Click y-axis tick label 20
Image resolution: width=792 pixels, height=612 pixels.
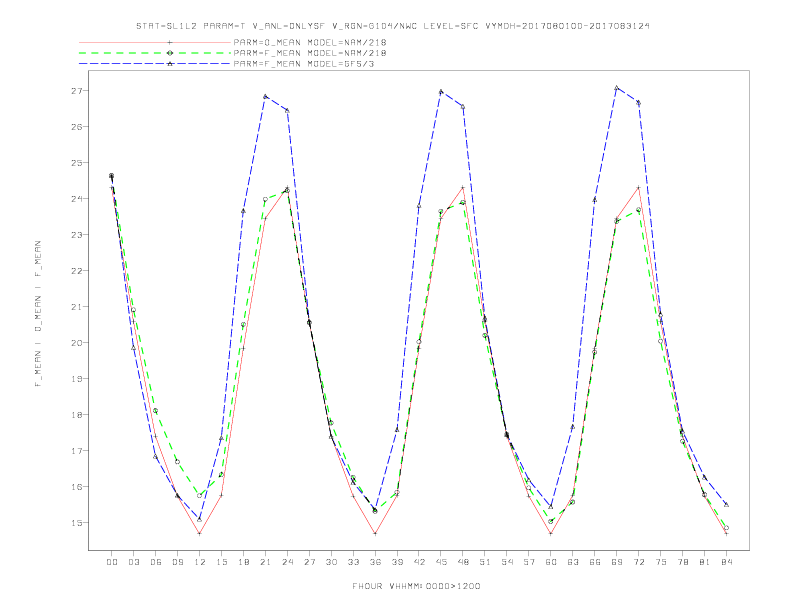(77, 343)
